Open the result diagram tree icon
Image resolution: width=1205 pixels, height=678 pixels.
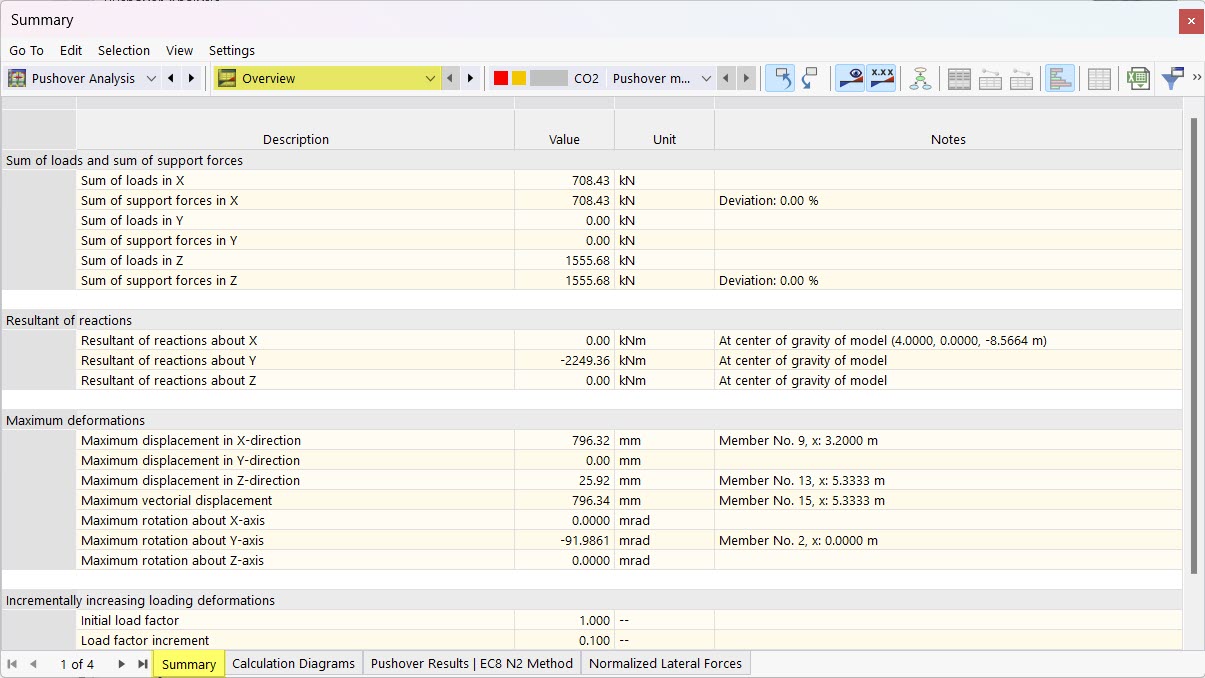point(921,78)
